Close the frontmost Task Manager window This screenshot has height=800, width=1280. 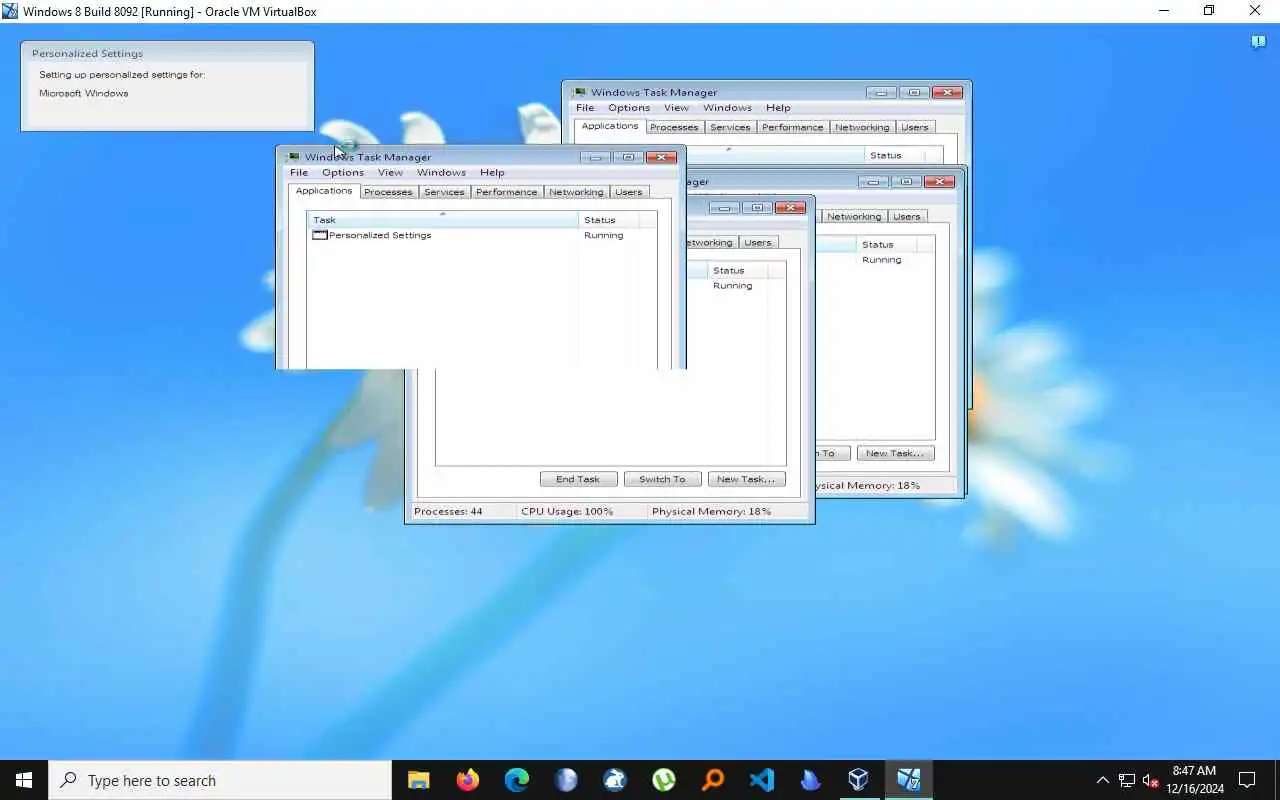click(661, 157)
